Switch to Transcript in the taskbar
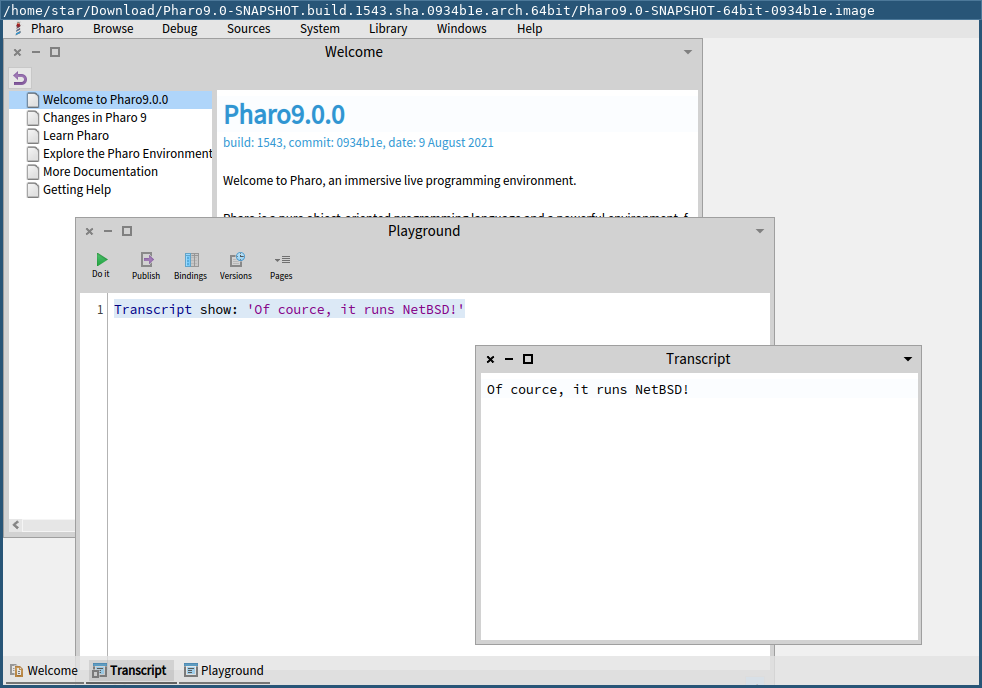 (x=130, y=670)
